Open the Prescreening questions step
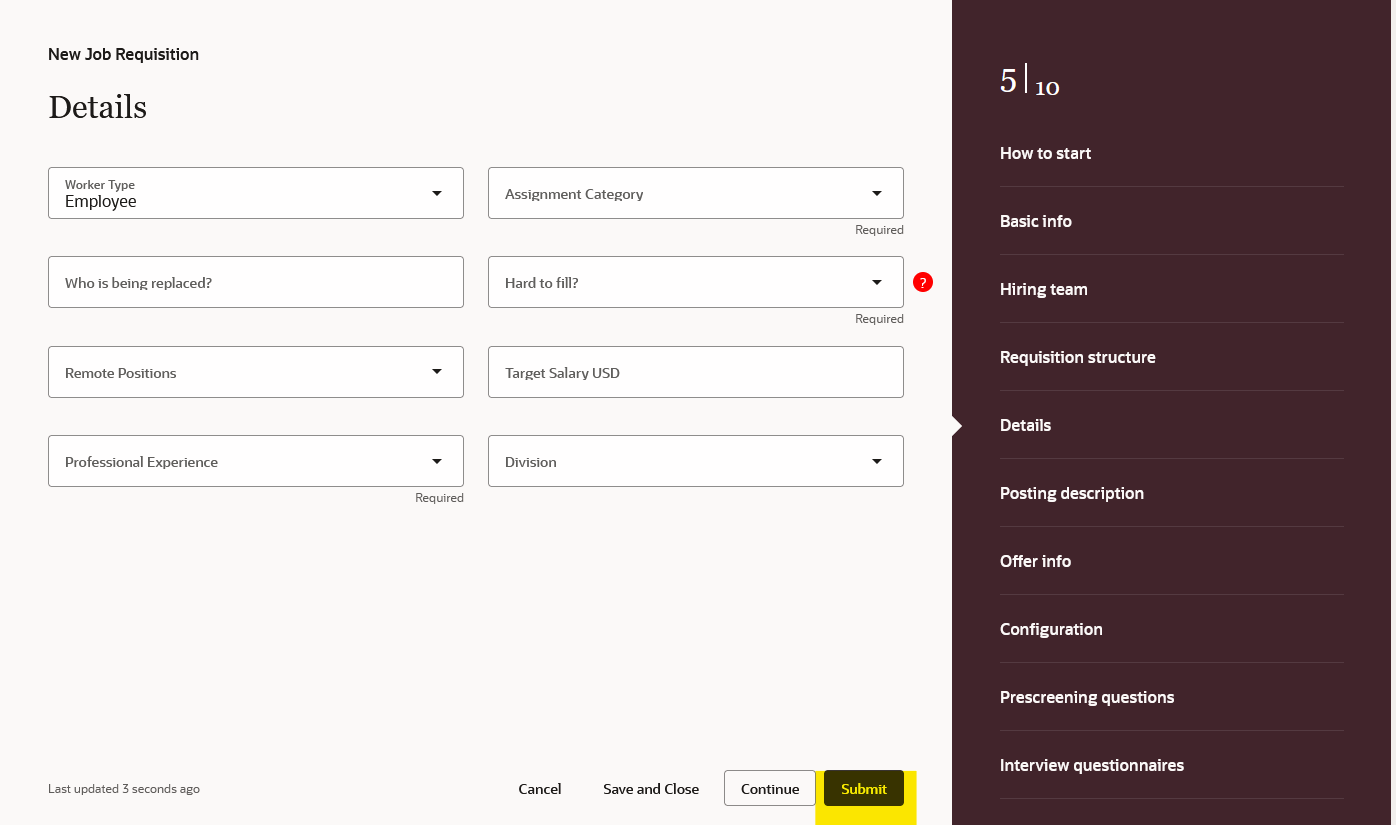 click(x=1087, y=697)
